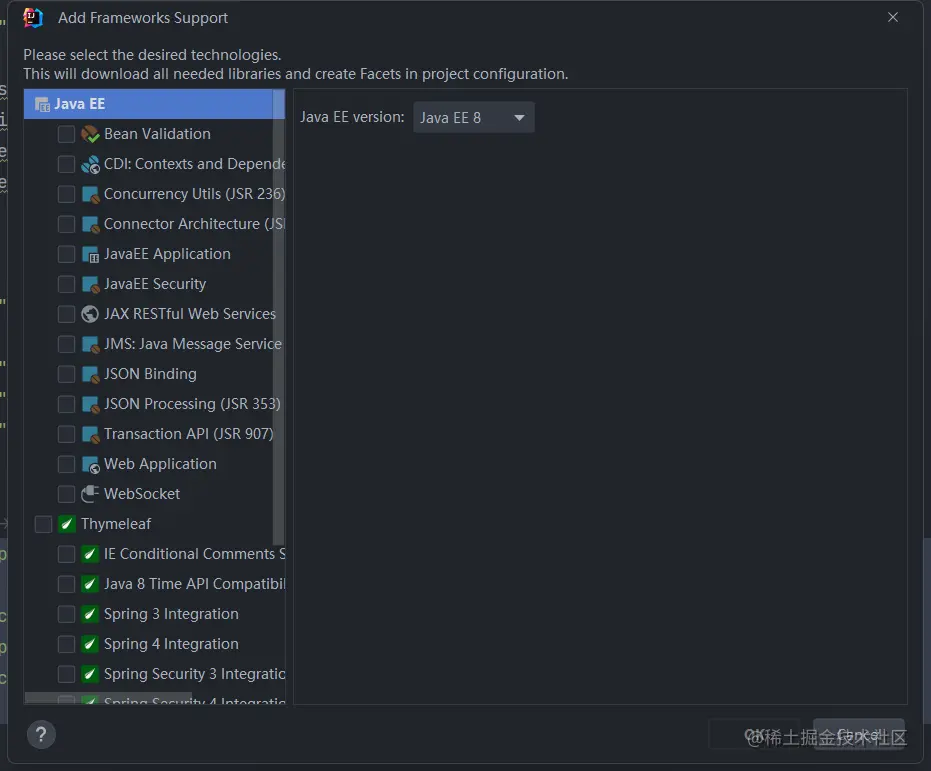Enable the Spring Security 3 Integration checkbox
931x771 pixels.
coord(66,674)
